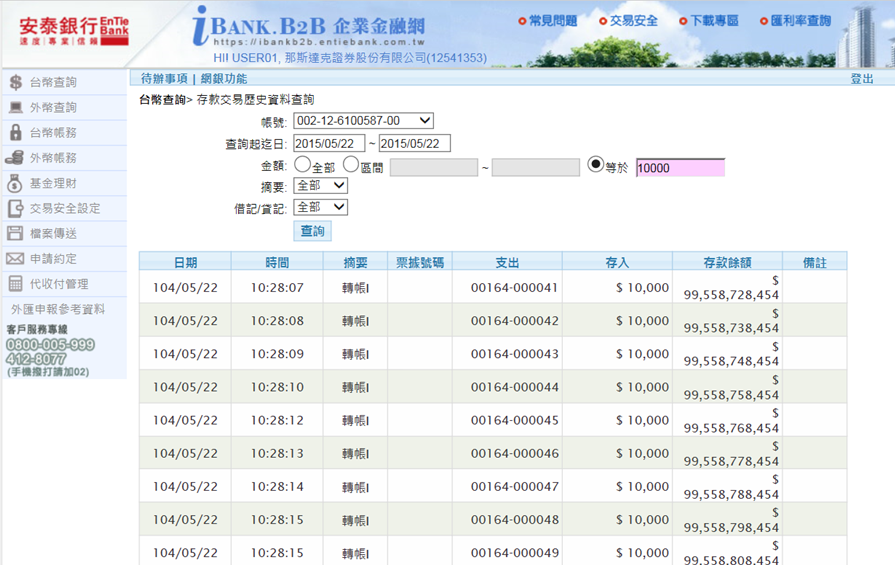Click the 查詢 search button
This screenshot has height=574, width=895.
[312, 231]
